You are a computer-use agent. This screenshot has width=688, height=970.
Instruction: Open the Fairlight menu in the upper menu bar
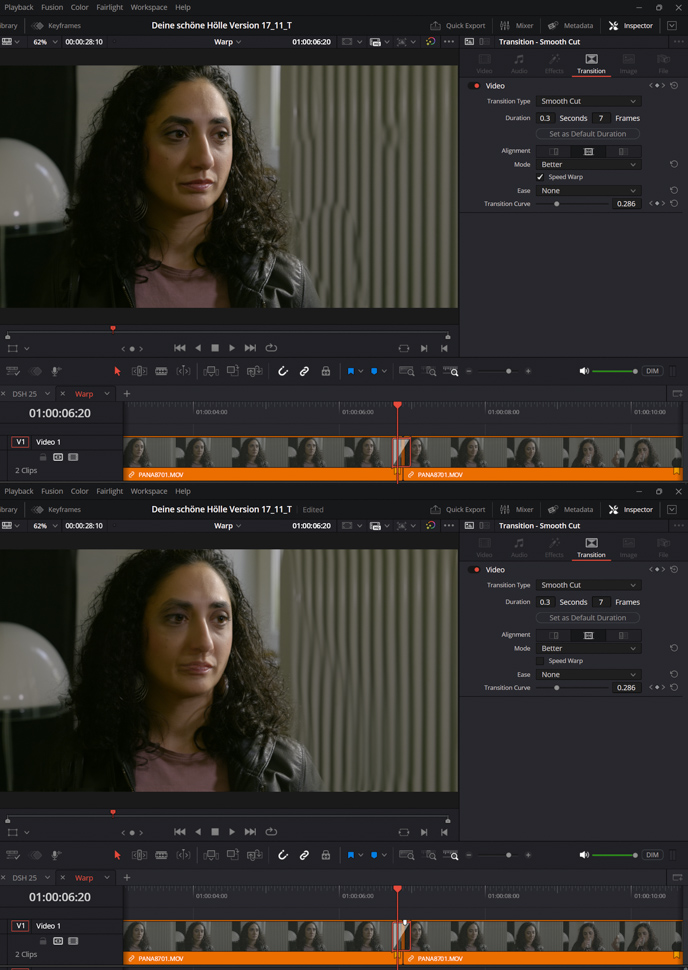point(109,7)
